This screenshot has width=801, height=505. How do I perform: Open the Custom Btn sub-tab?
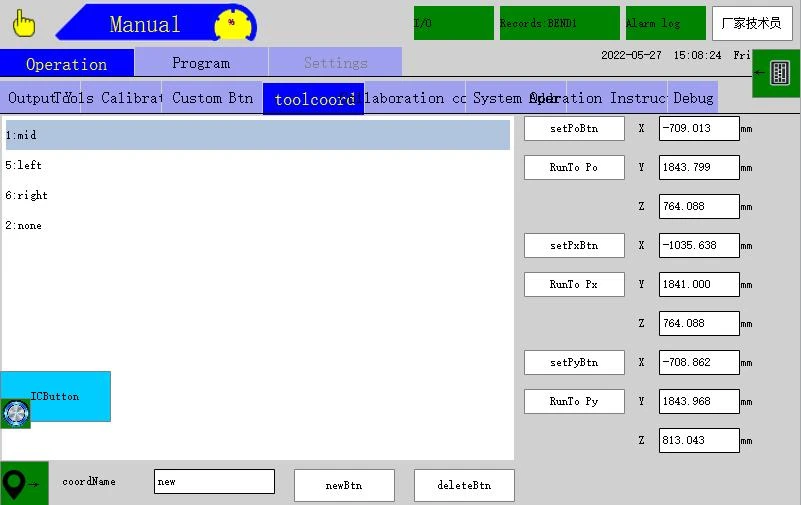213,97
